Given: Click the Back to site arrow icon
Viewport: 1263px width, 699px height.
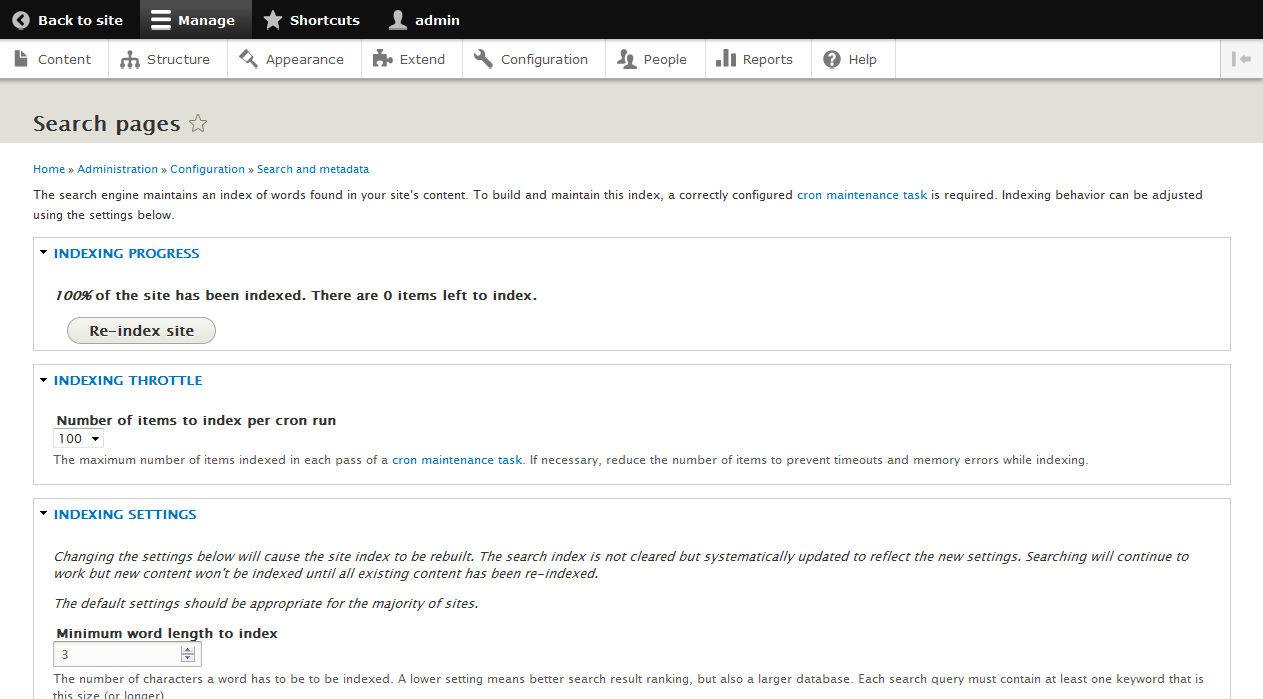Looking at the screenshot, I should pos(21,20).
